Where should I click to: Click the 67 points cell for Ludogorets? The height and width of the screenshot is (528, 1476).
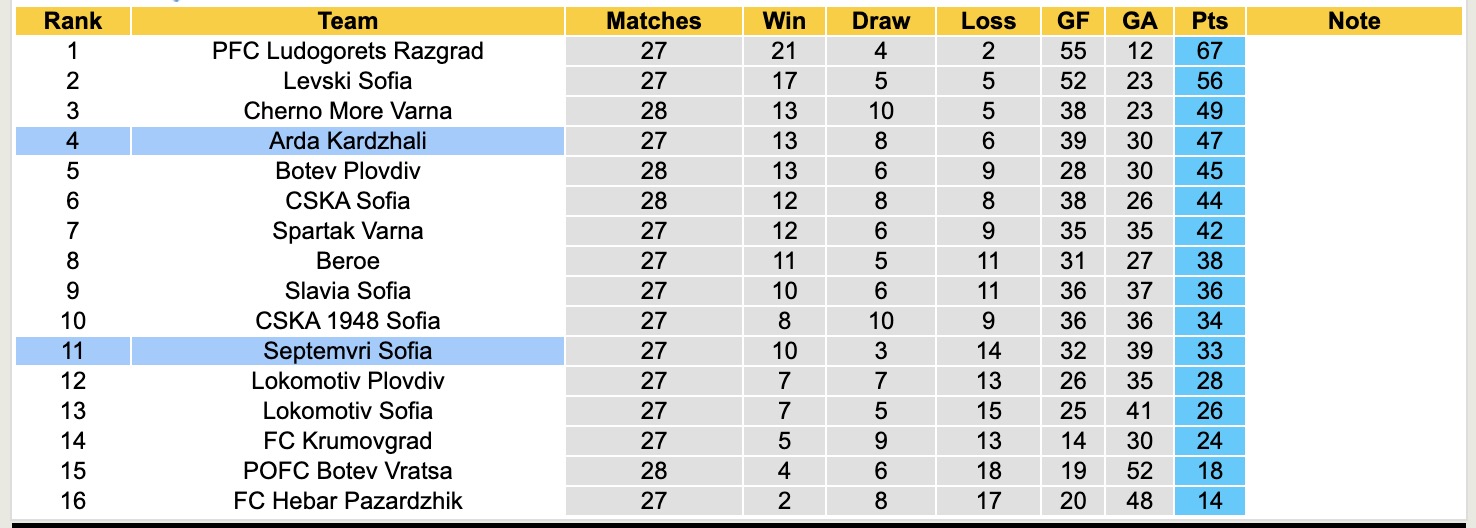1210,51
